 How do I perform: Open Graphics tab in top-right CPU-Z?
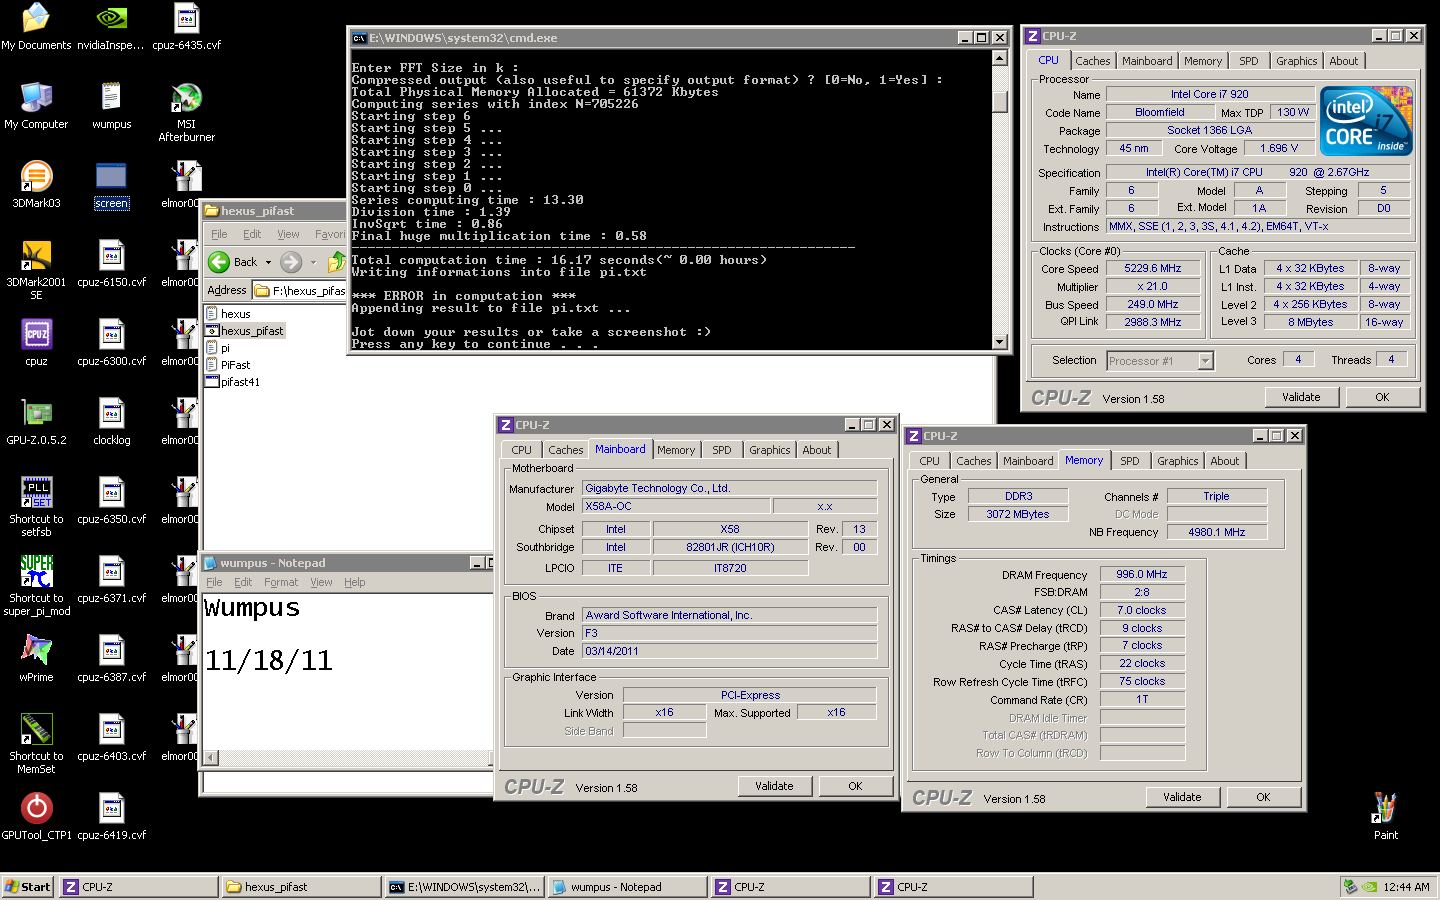click(x=1296, y=61)
